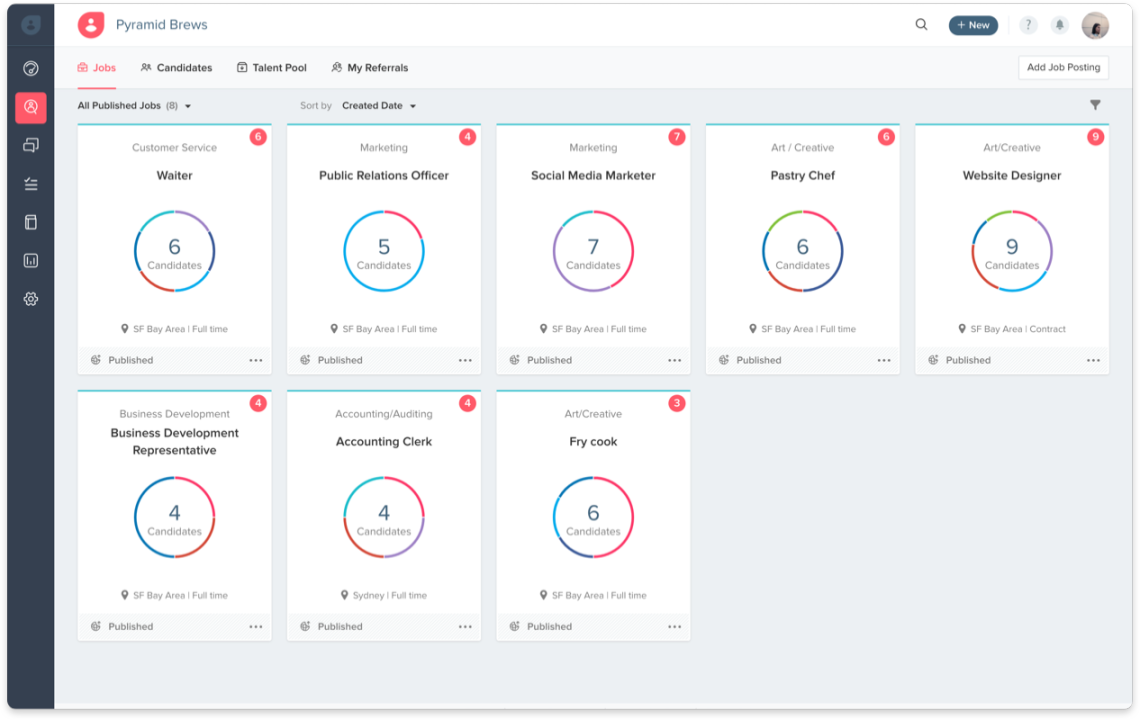Open the notifications bell
This screenshot has height=720, width=1140.
(1059, 25)
